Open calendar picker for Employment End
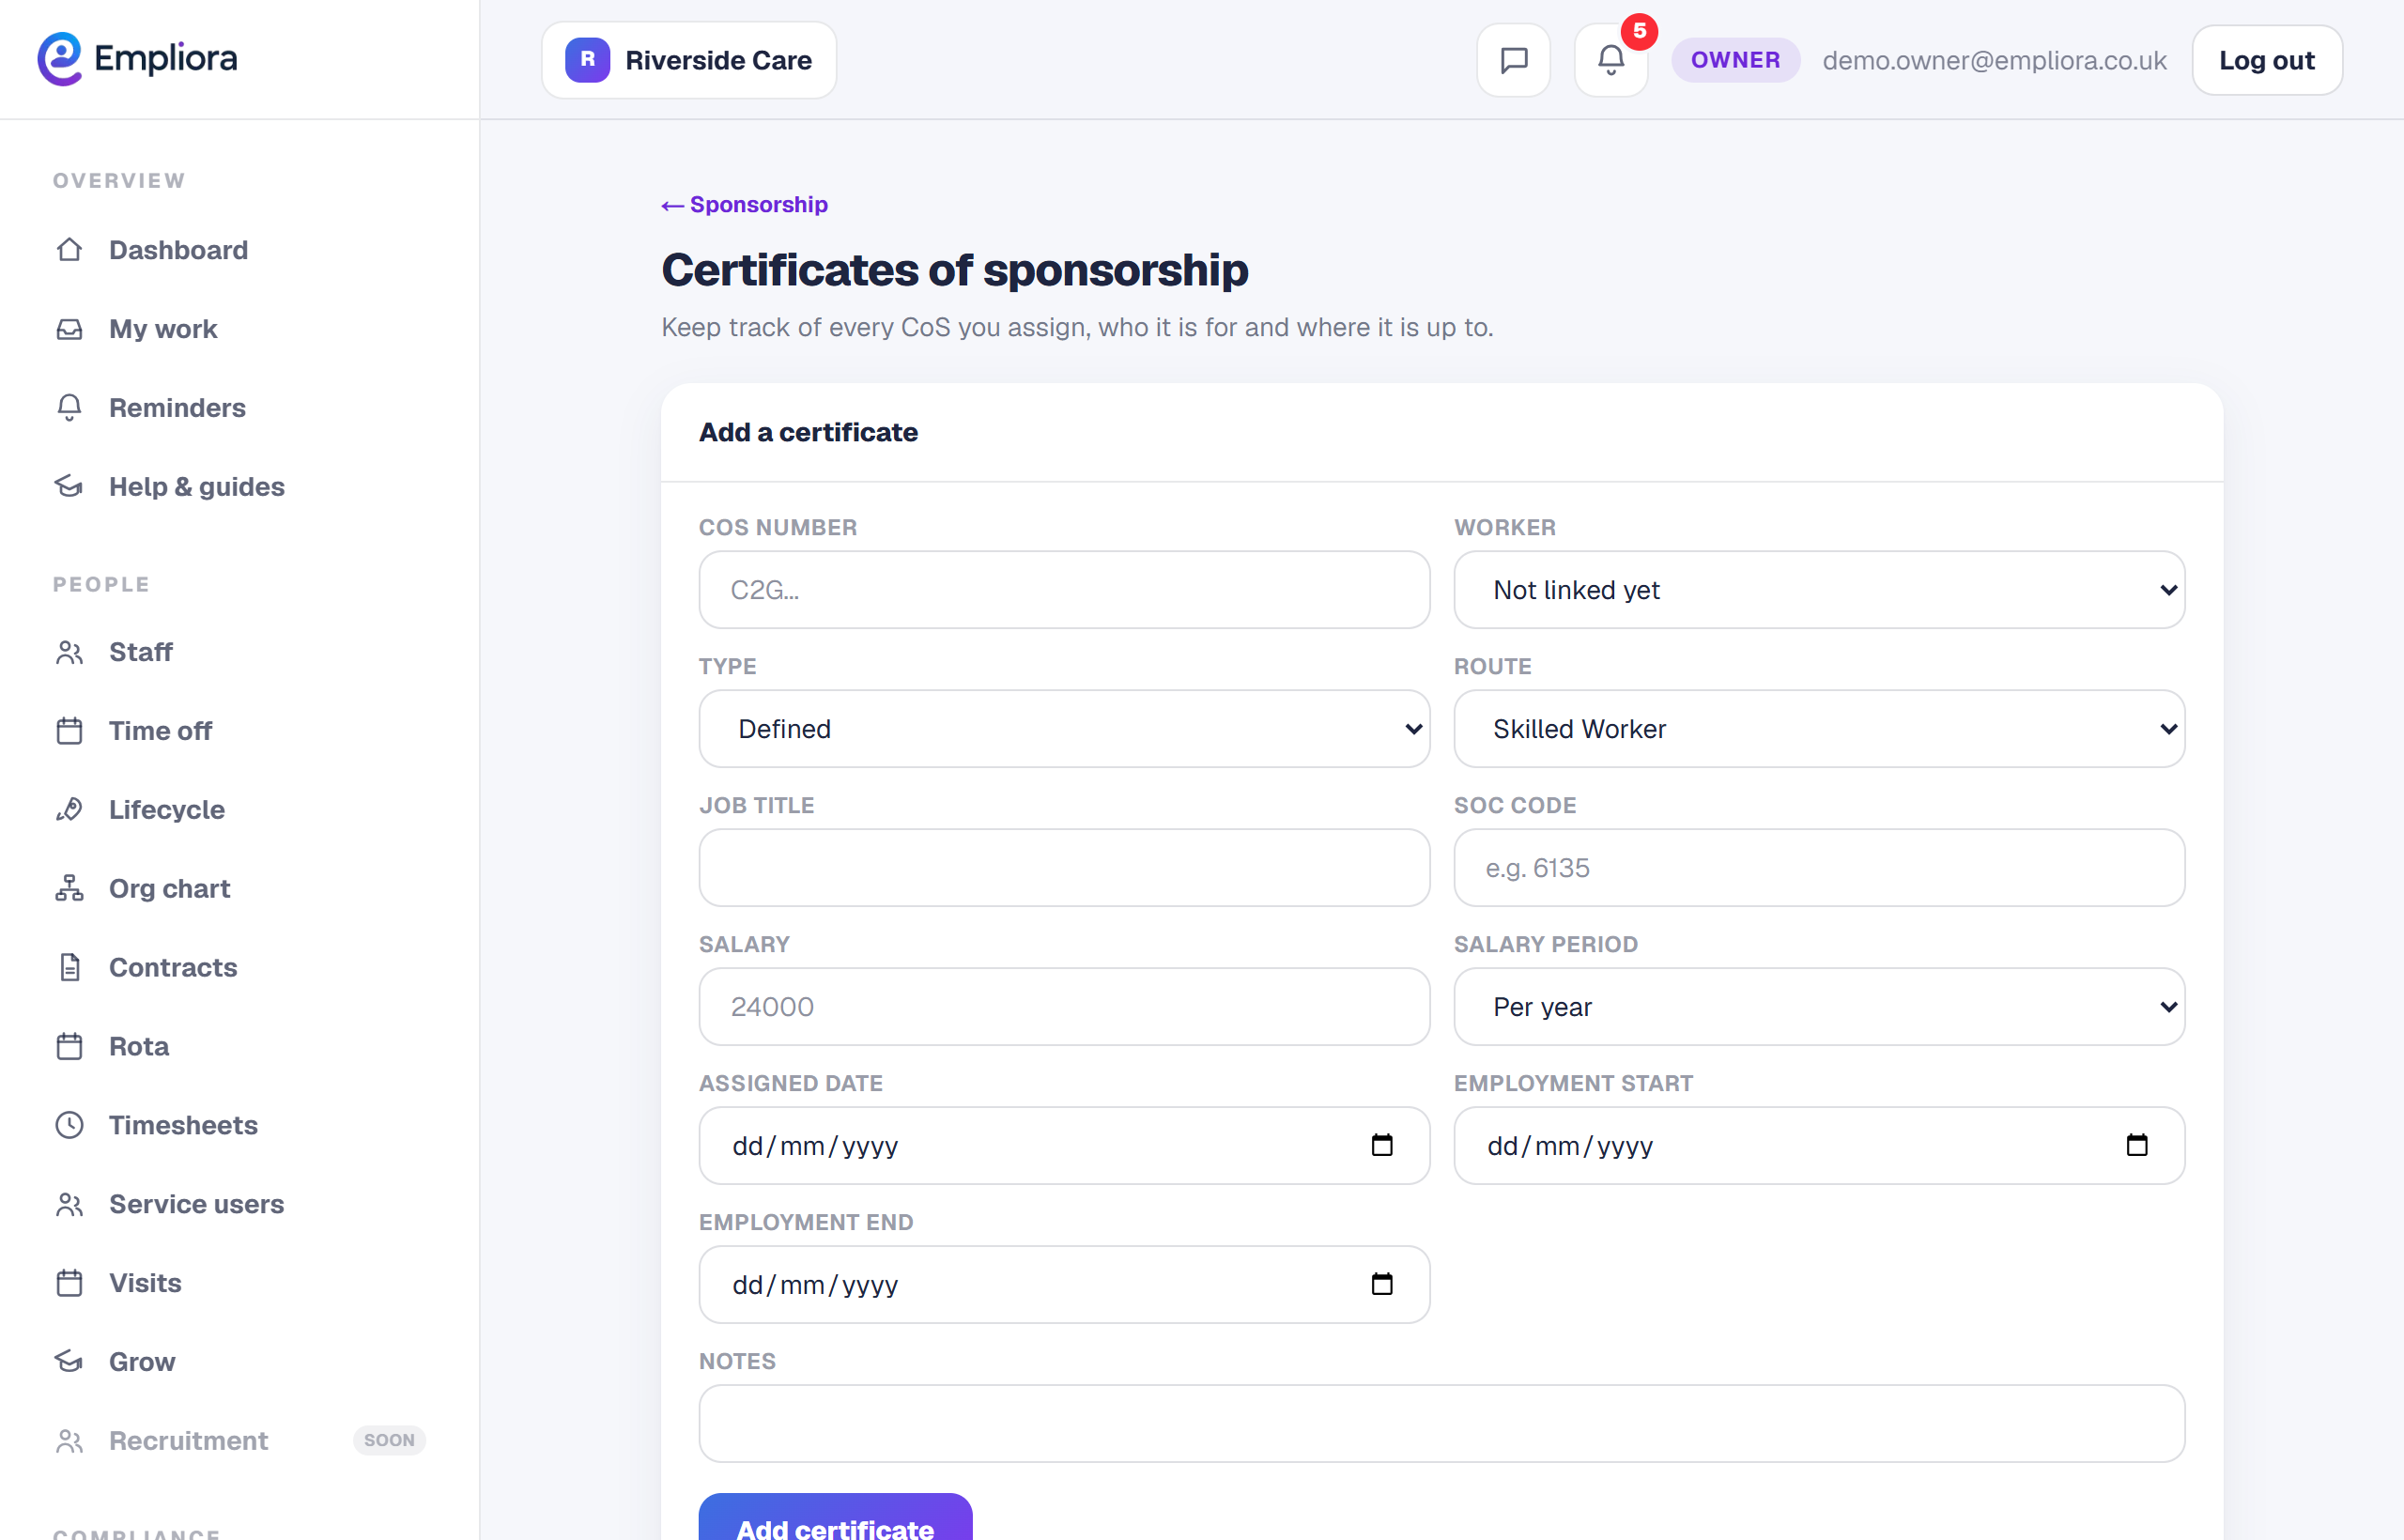This screenshot has width=2404, height=1540. click(1382, 1284)
